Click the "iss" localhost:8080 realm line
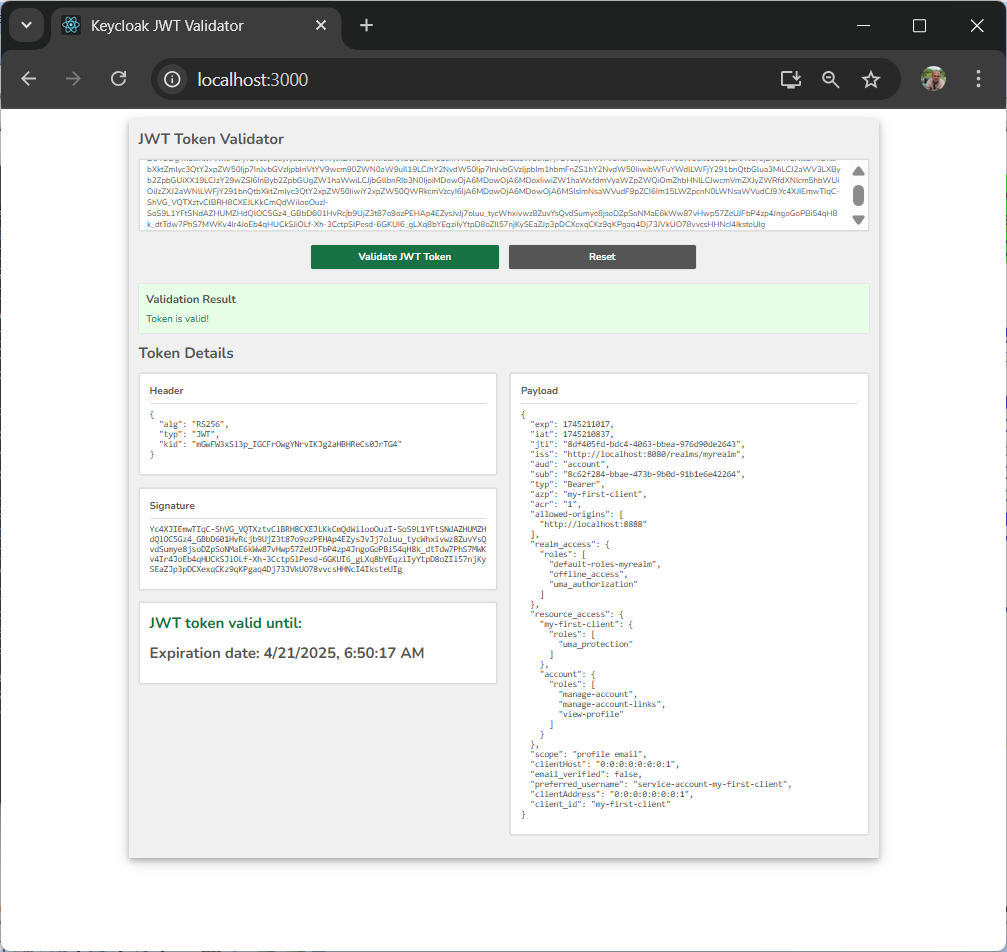 637,454
